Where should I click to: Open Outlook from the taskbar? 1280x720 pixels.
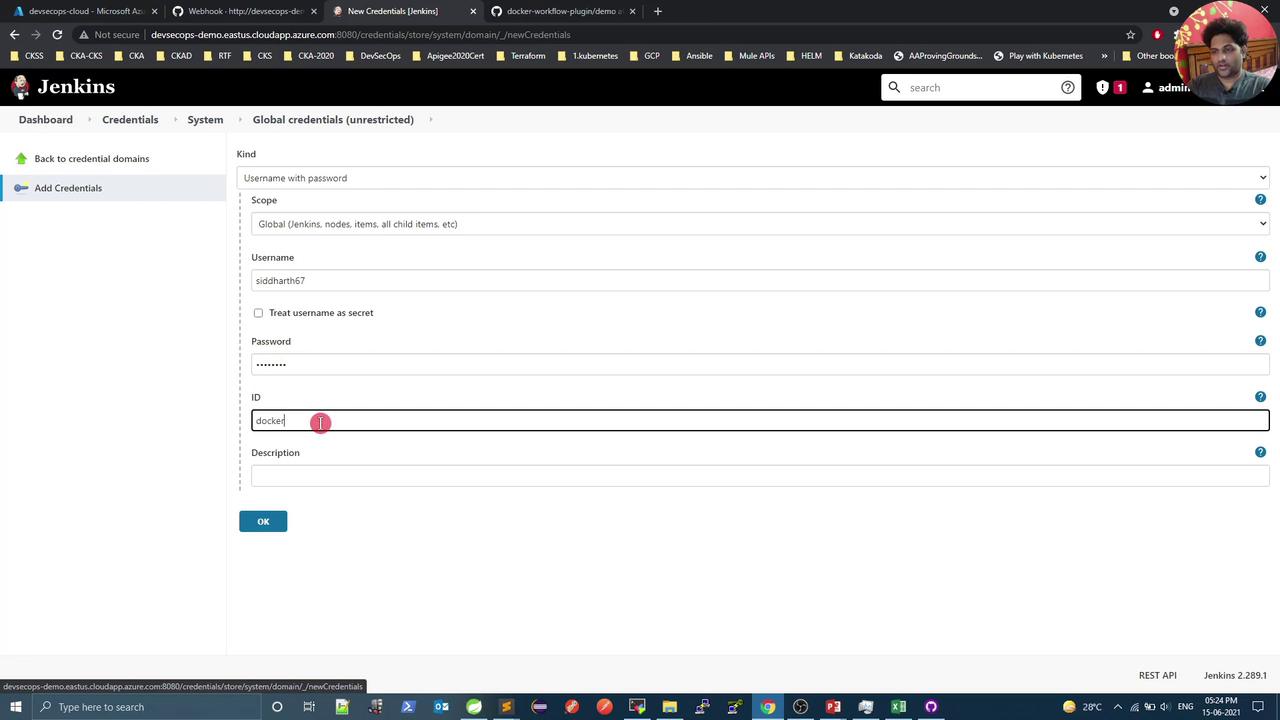[441, 707]
